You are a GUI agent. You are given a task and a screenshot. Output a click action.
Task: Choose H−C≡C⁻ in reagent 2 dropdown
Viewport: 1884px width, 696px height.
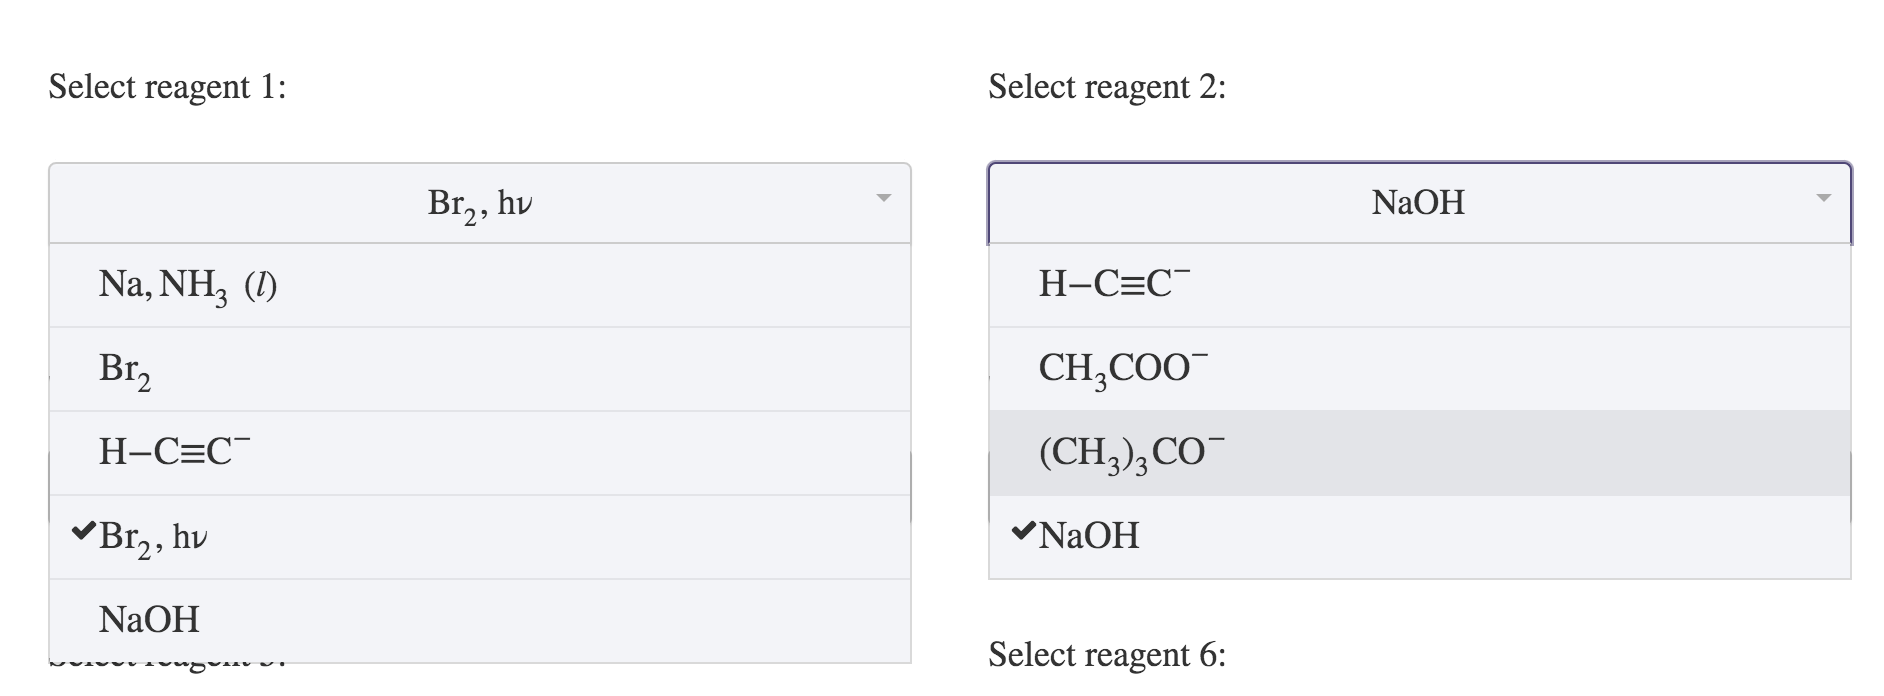(x=1113, y=285)
